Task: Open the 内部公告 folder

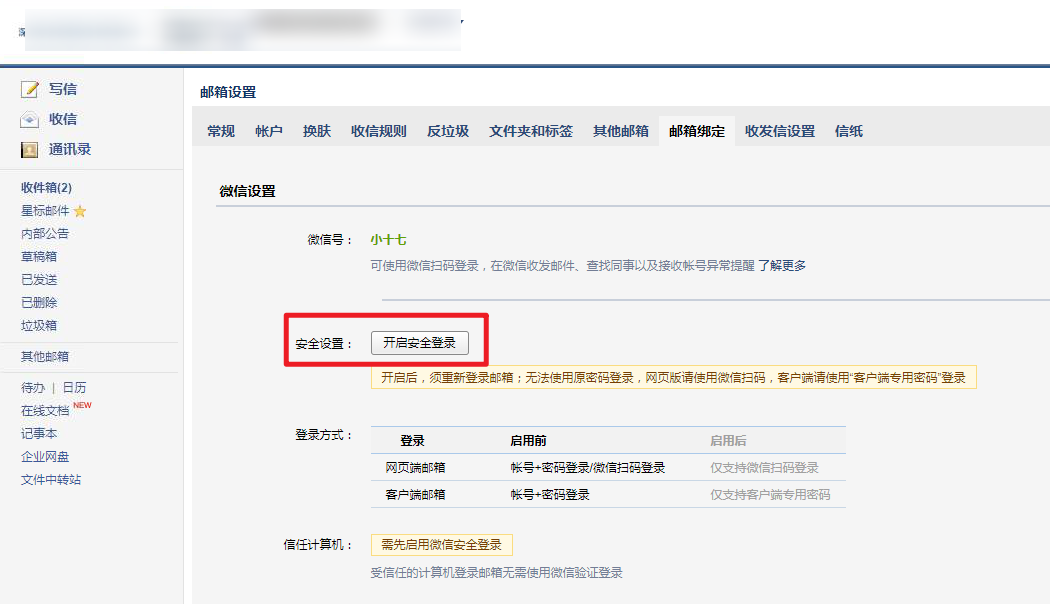Action: [x=45, y=234]
